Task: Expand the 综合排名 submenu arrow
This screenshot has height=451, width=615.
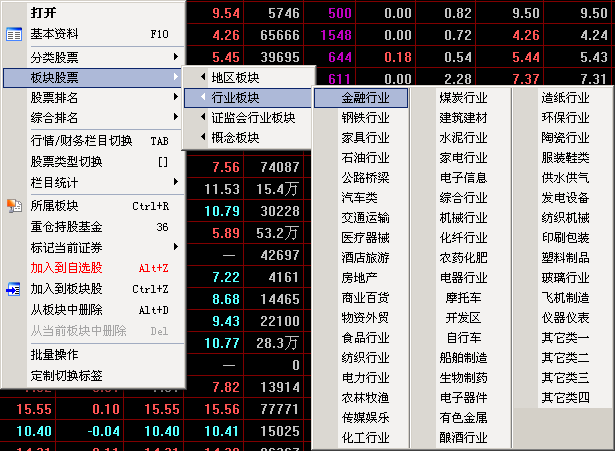Action: (176, 117)
